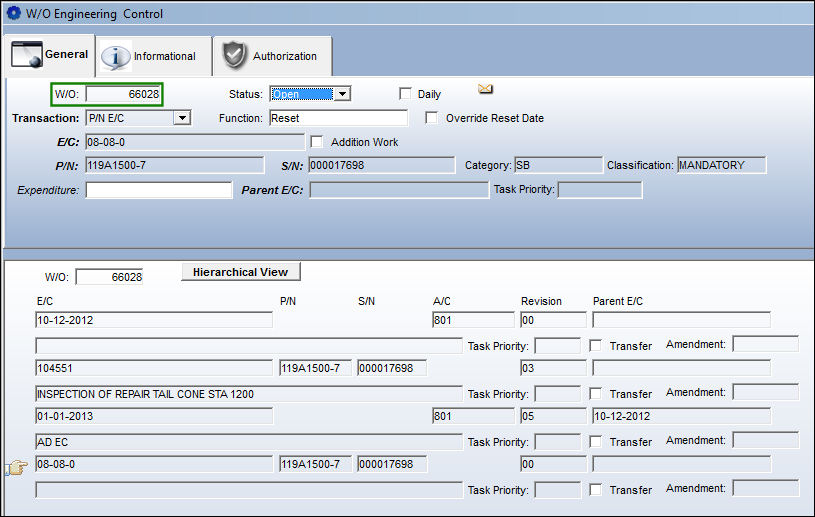Image resolution: width=815 pixels, height=517 pixels.
Task: Click the top W/O field 66028
Action: click(x=124, y=94)
